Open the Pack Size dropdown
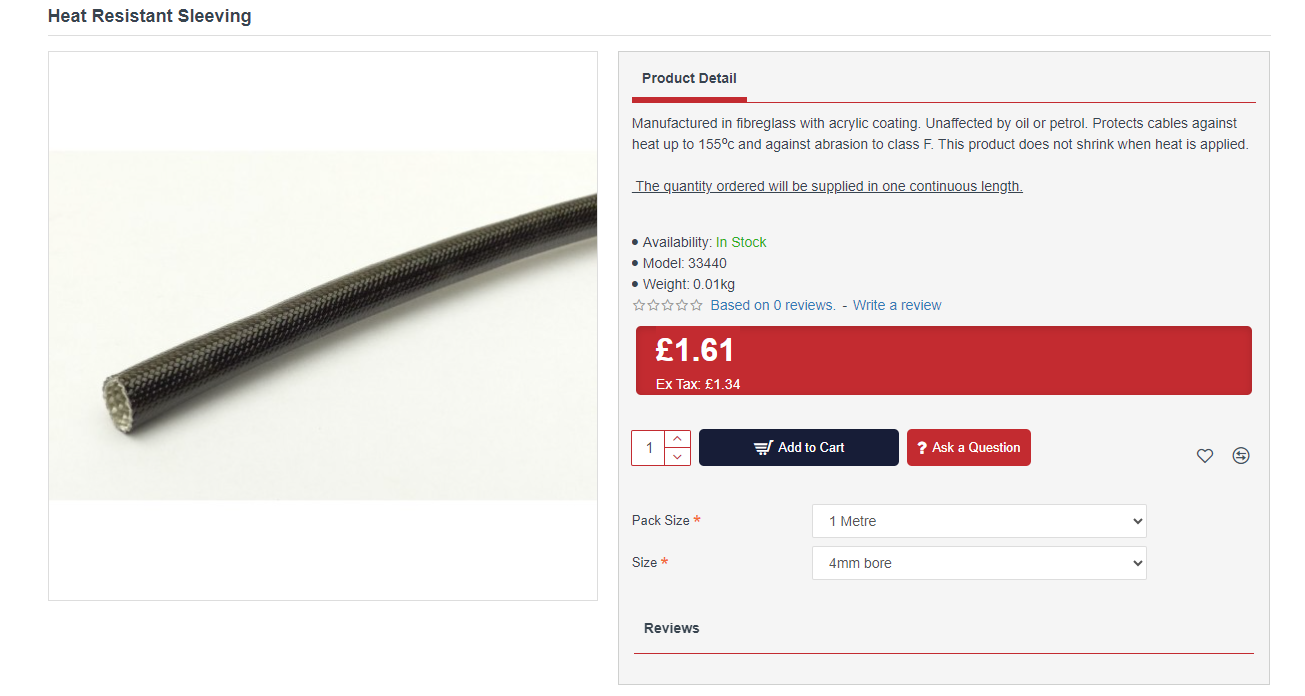This screenshot has height=696, width=1305. click(x=979, y=521)
